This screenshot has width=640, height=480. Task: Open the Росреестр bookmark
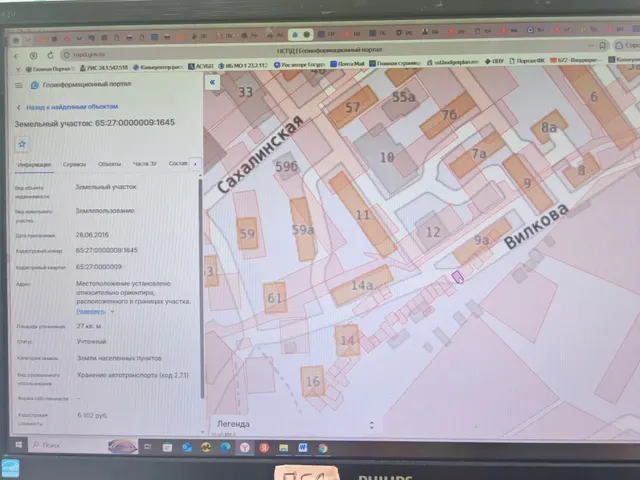coord(299,64)
